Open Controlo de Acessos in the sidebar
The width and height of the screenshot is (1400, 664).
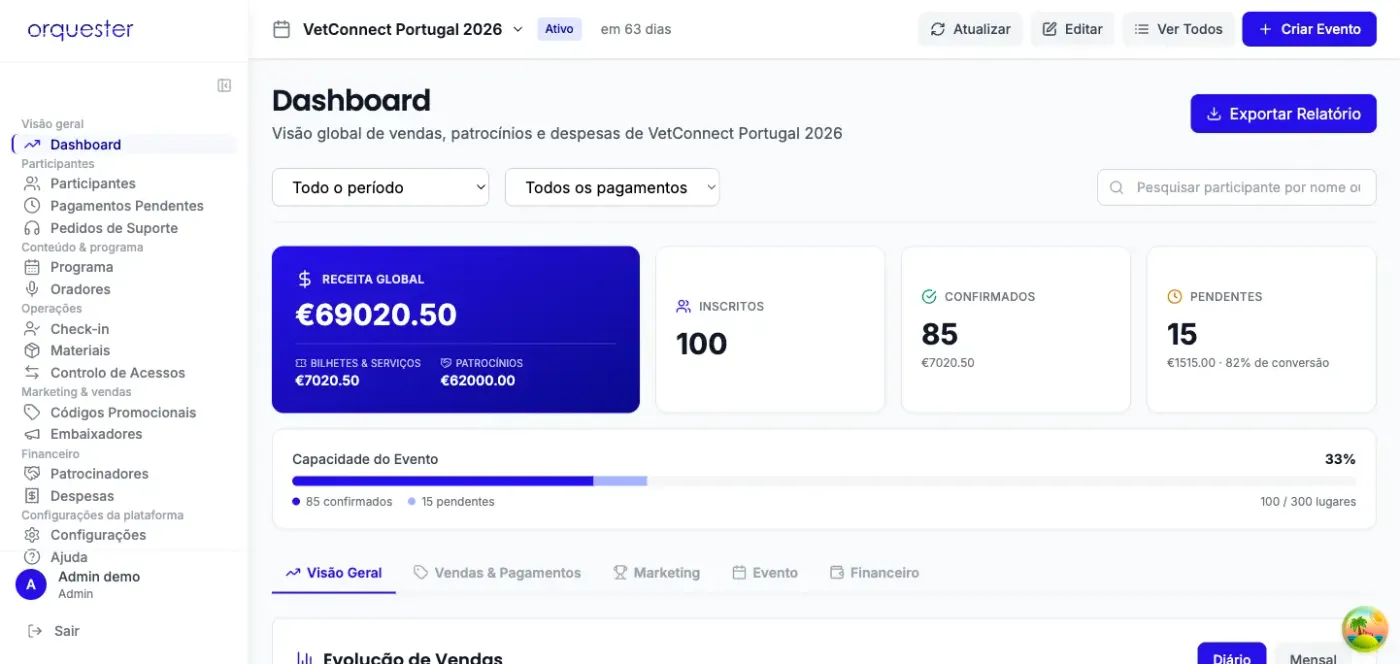125,372
